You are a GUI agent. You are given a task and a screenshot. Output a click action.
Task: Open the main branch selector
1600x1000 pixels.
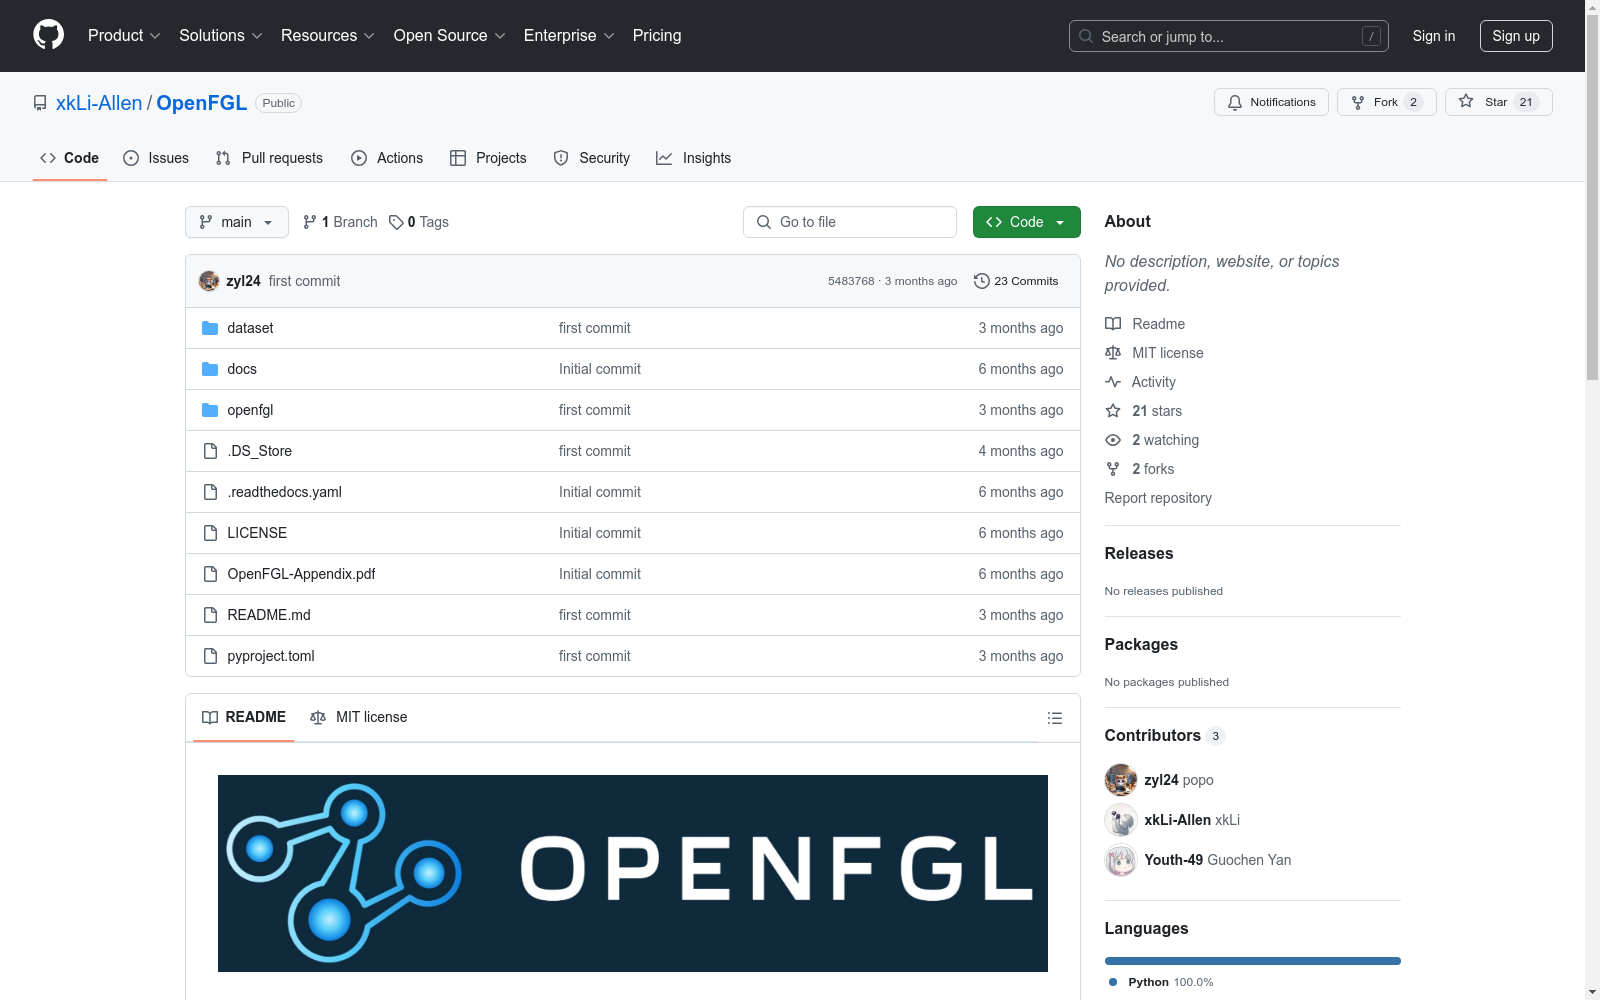237,222
